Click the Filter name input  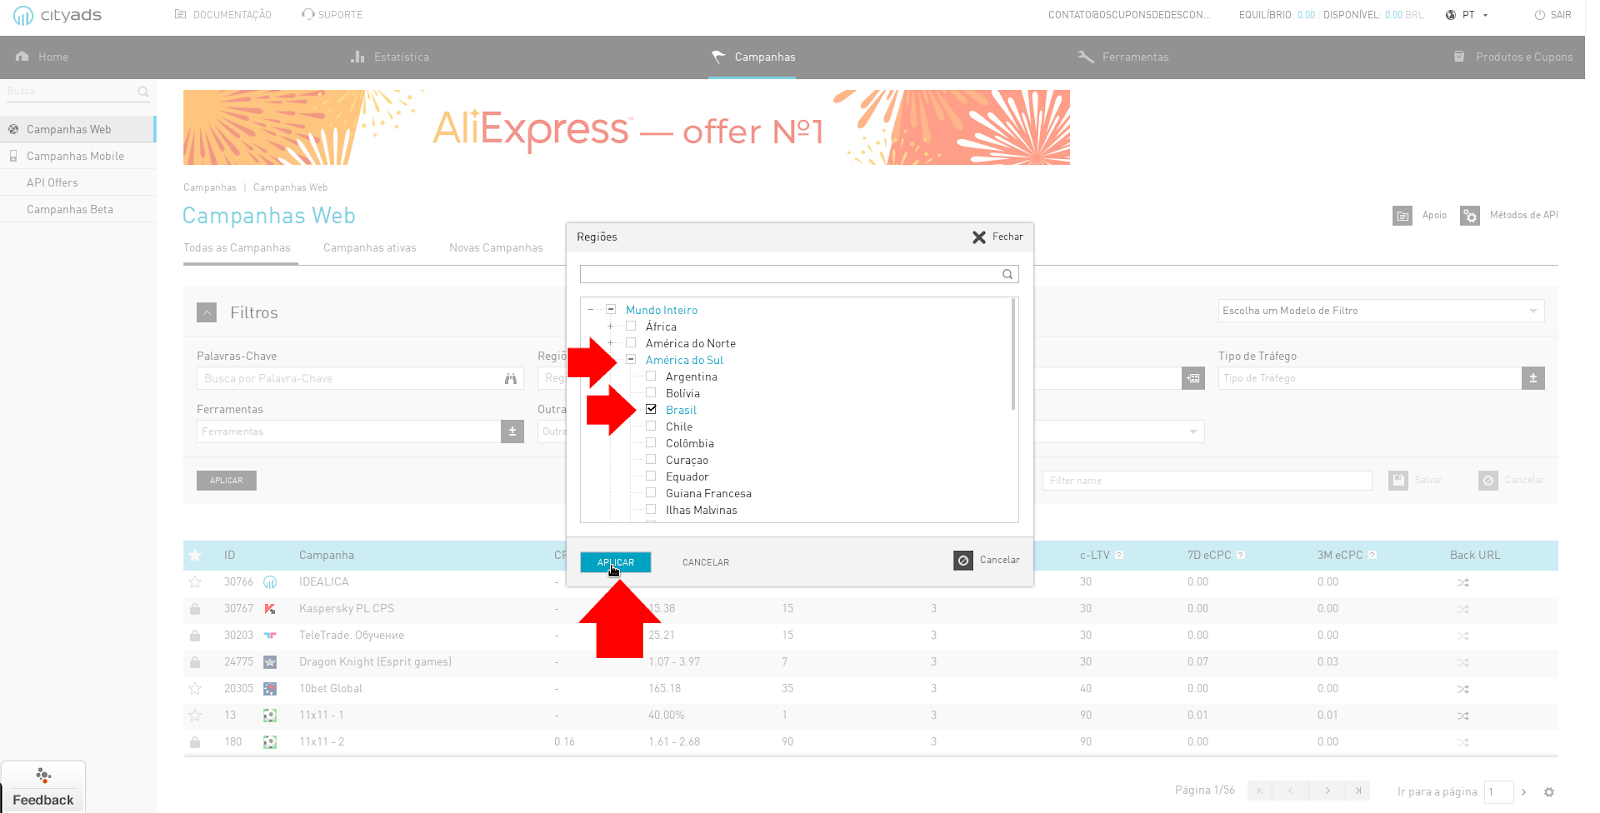[1207, 481]
